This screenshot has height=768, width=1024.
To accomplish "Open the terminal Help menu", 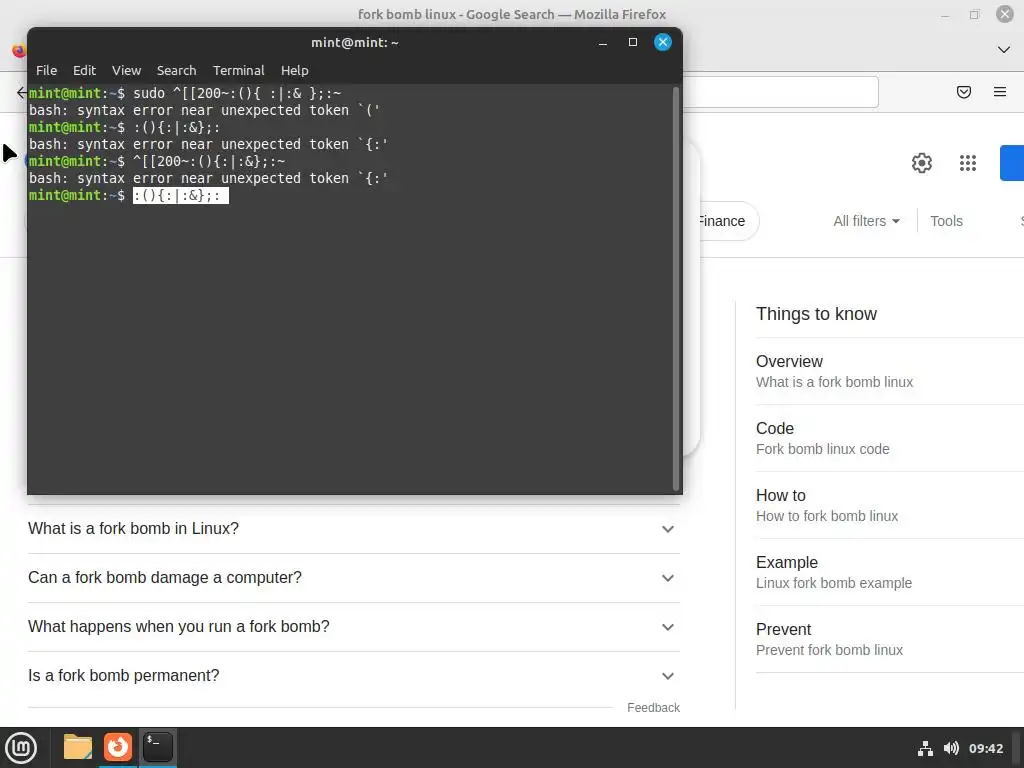I will click(x=295, y=71).
